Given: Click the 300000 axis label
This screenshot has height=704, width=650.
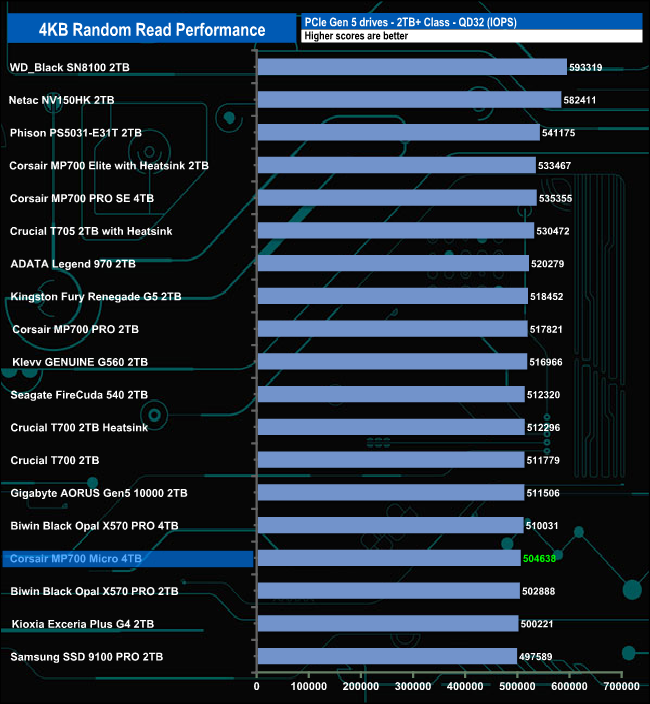Looking at the screenshot, I should (x=413, y=686).
